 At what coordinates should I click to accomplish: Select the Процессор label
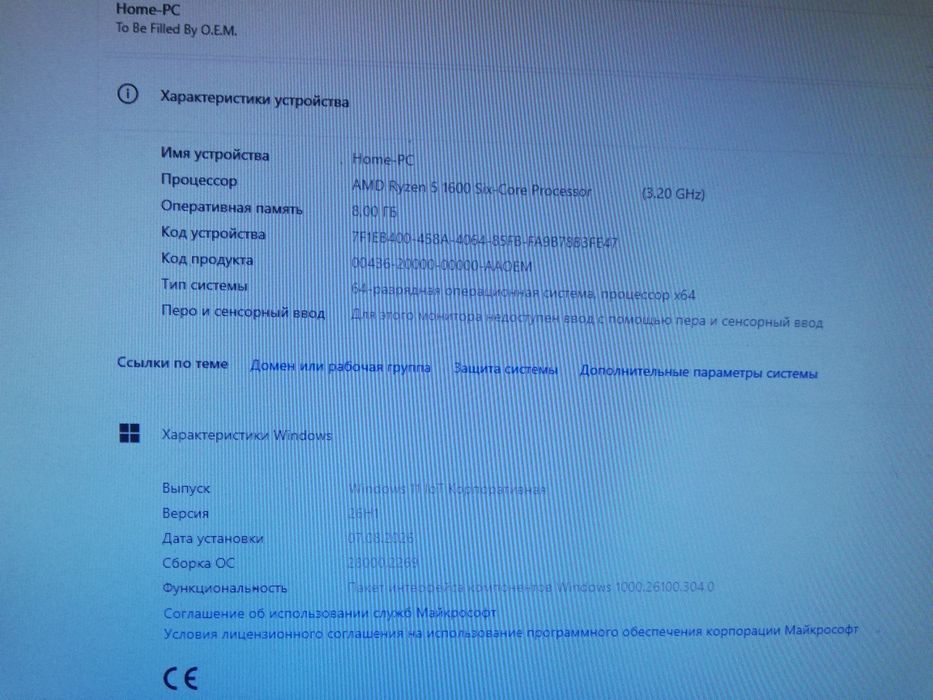coord(199,180)
